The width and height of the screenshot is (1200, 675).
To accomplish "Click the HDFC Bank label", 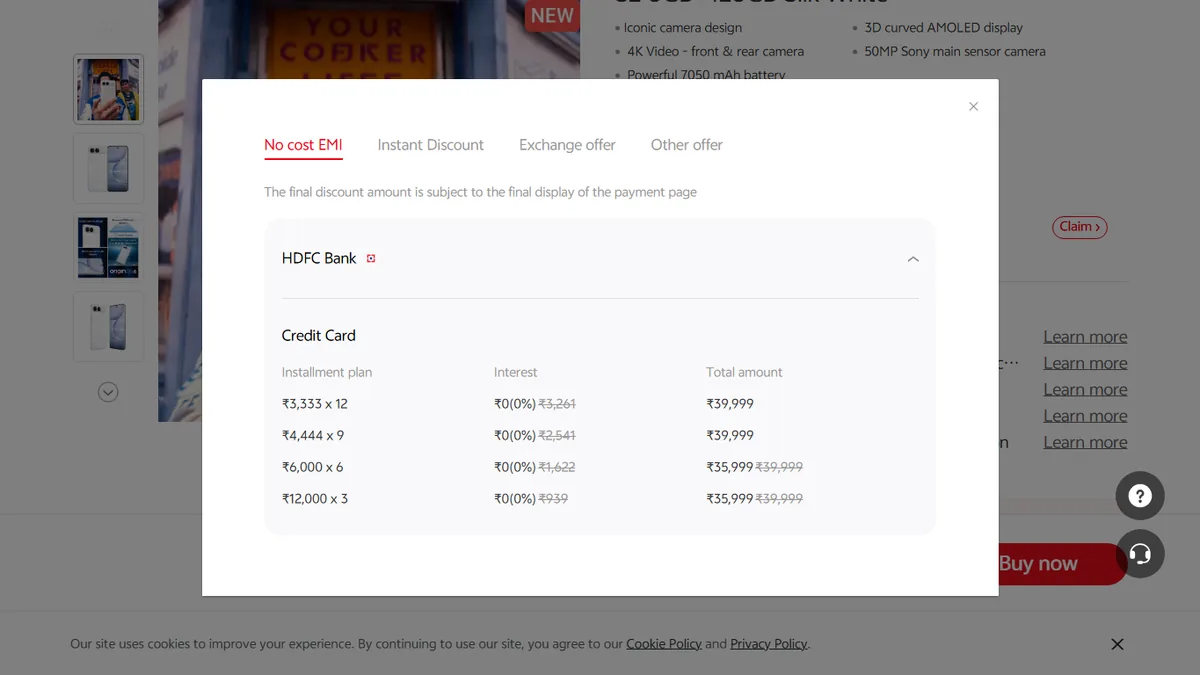I will click(x=319, y=258).
